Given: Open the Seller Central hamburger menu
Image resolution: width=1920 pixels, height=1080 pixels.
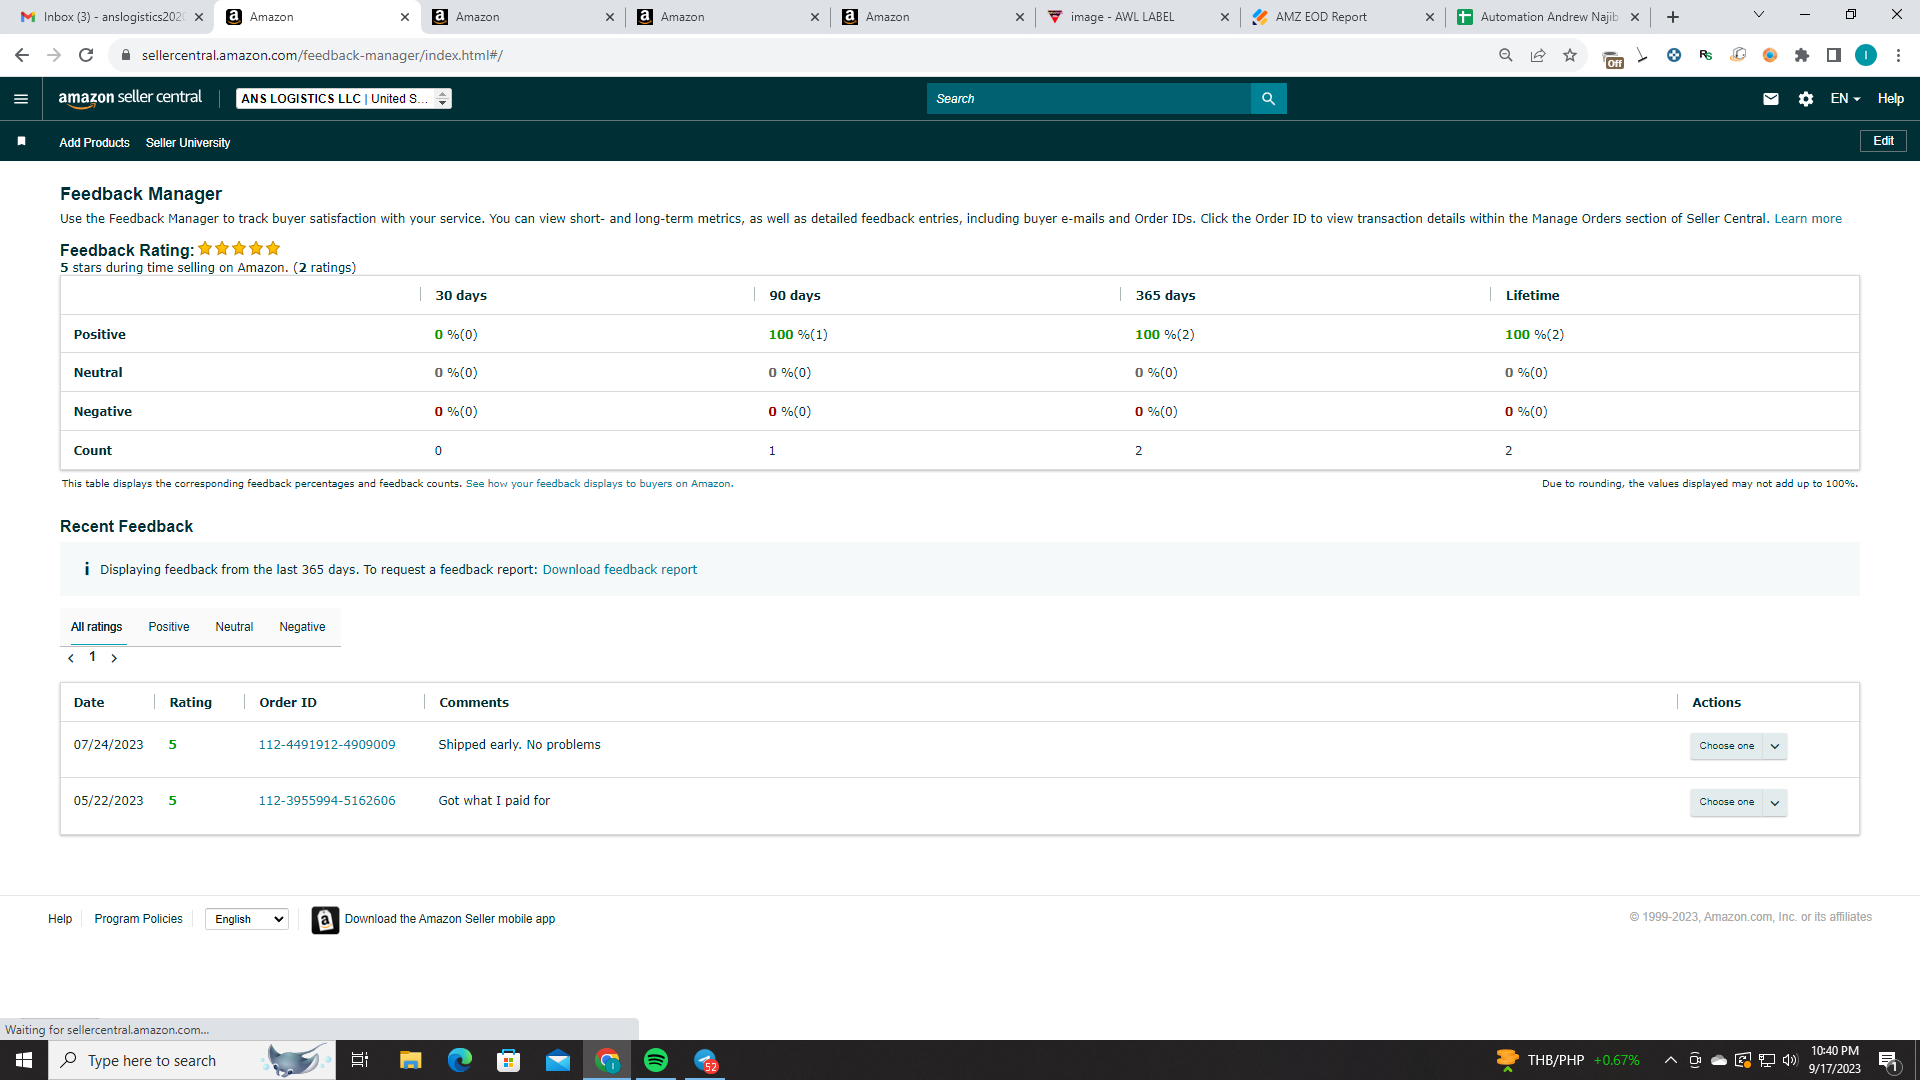Looking at the screenshot, I should (x=21, y=99).
